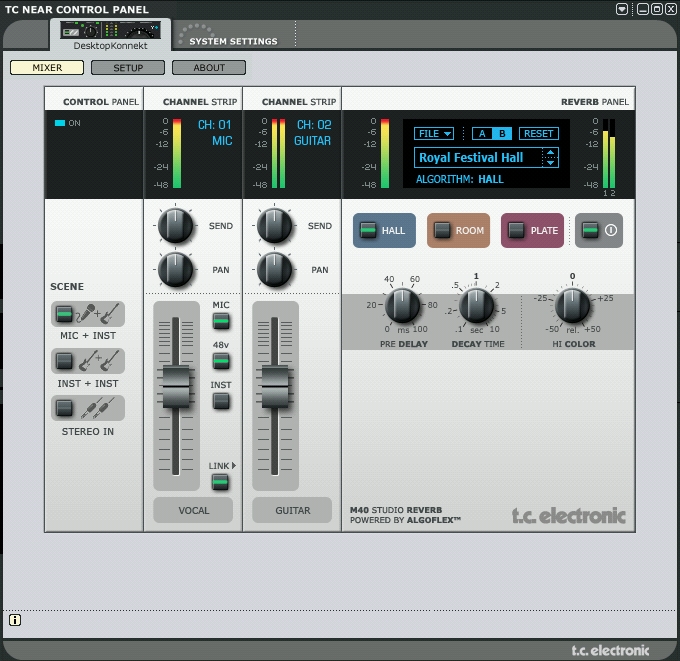Open the DesktopKonnekt device tab

tap(110, 36)
